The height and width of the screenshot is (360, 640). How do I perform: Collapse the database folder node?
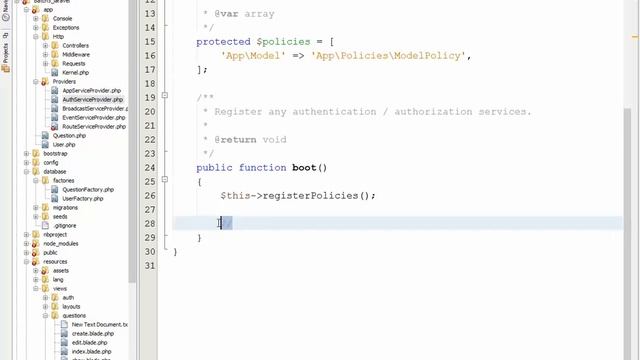click(x=27, y=171)
